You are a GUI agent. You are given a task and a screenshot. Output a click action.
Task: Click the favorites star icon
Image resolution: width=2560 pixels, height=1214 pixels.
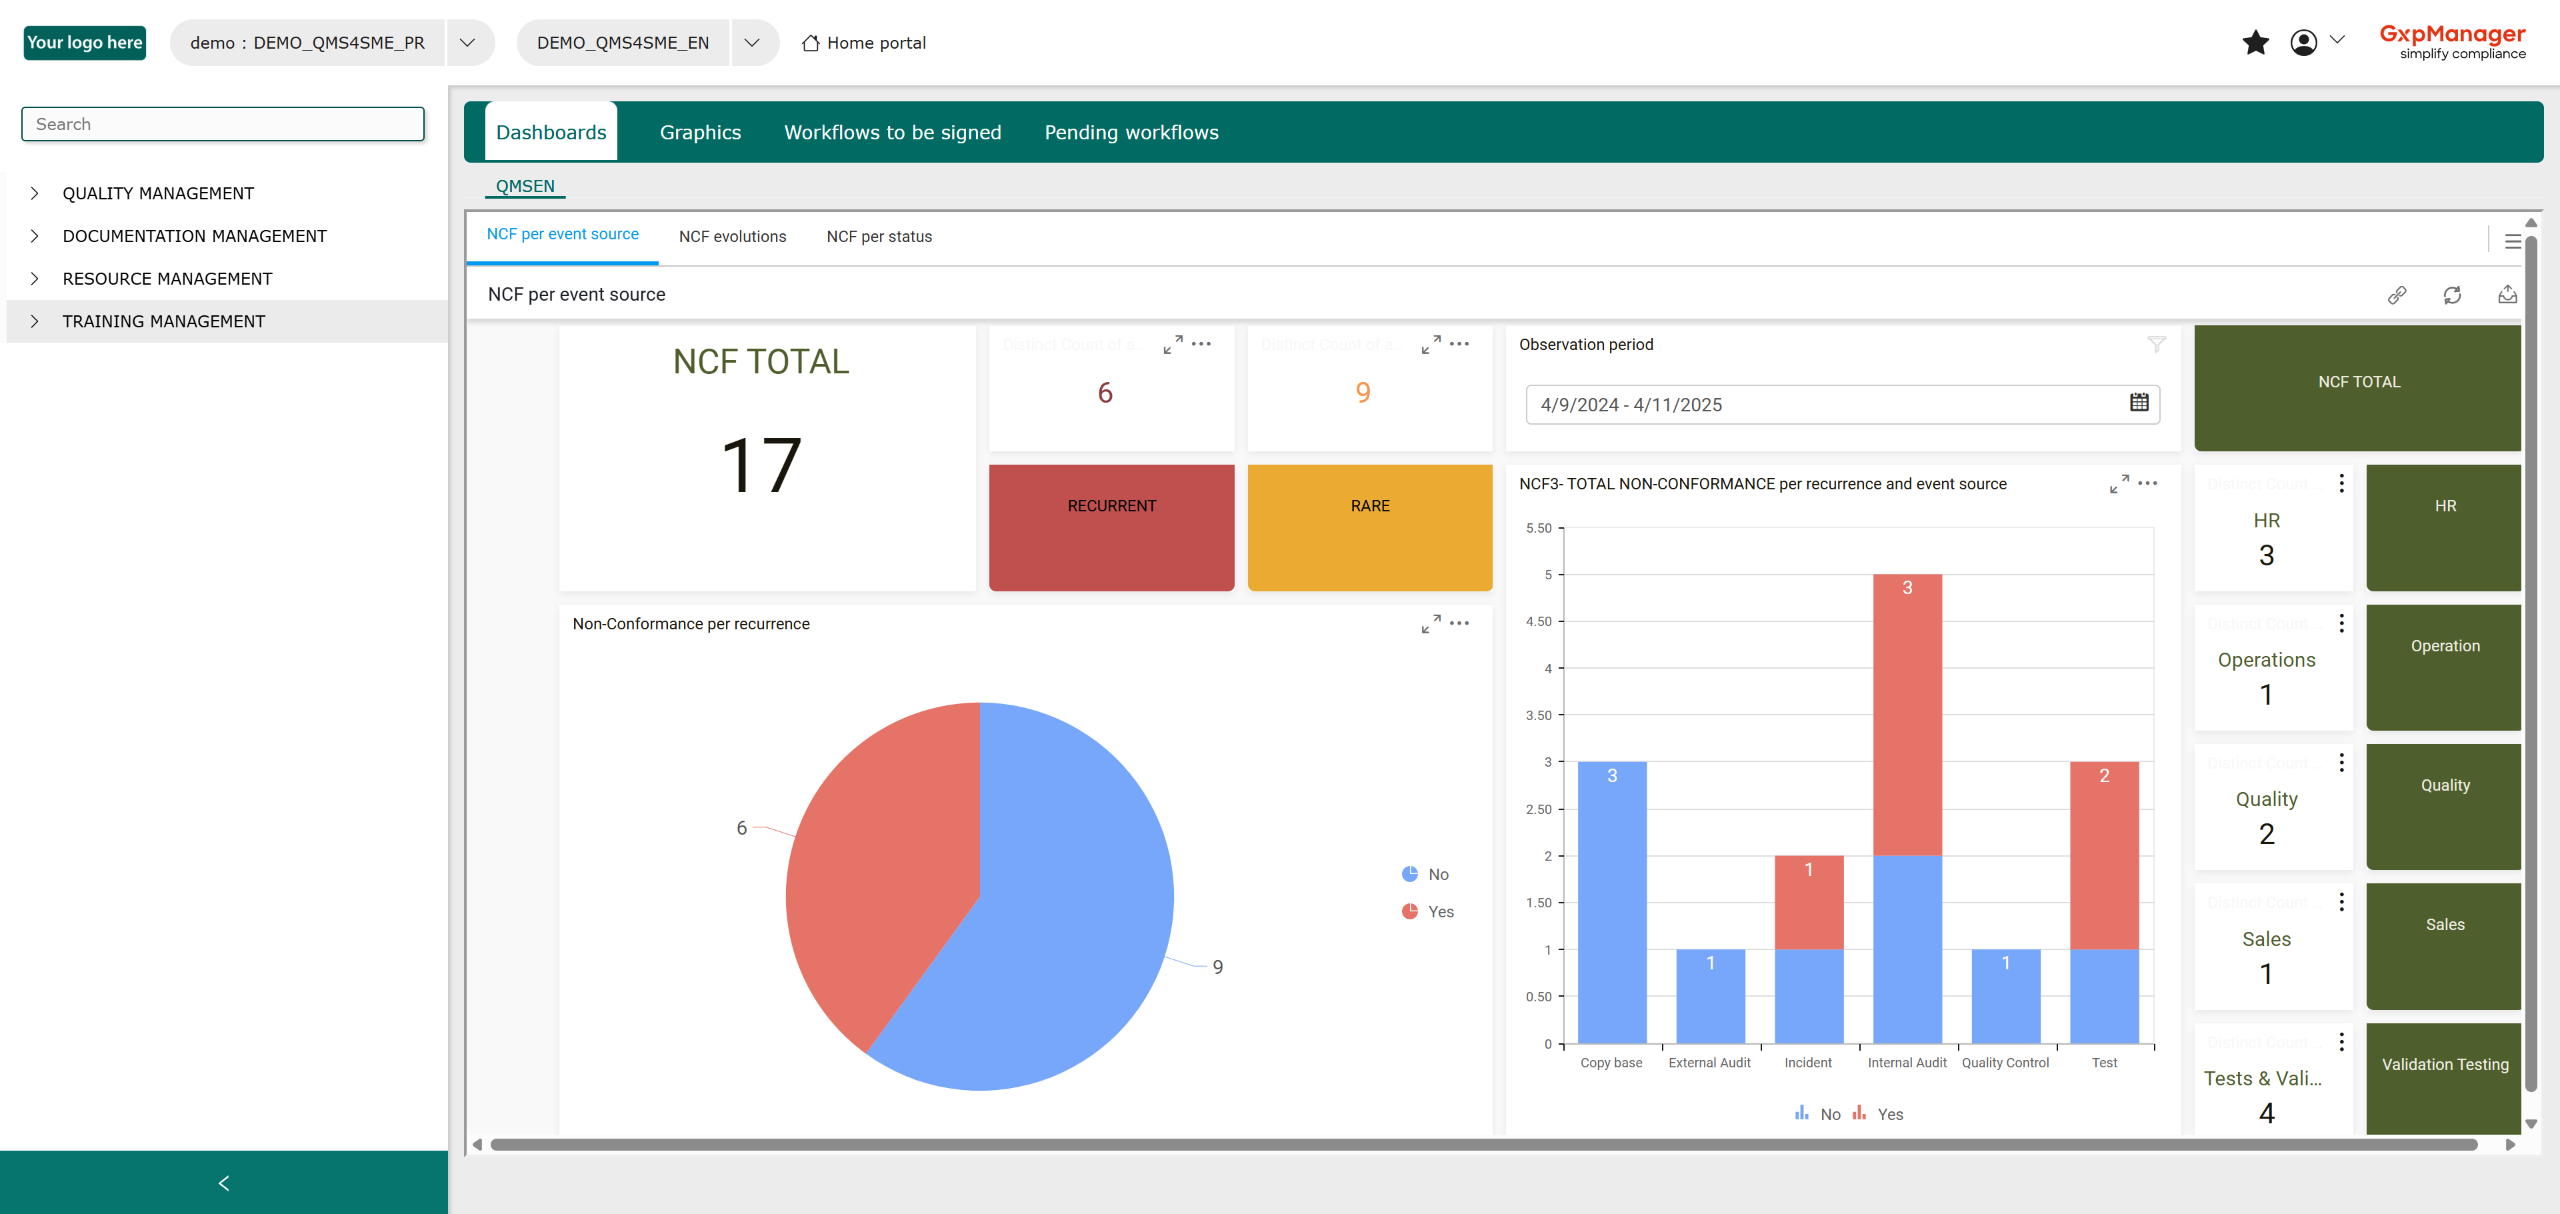[2255, 43]
